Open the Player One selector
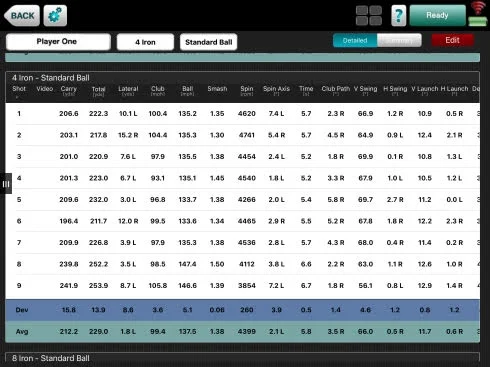 coord(58,42)
